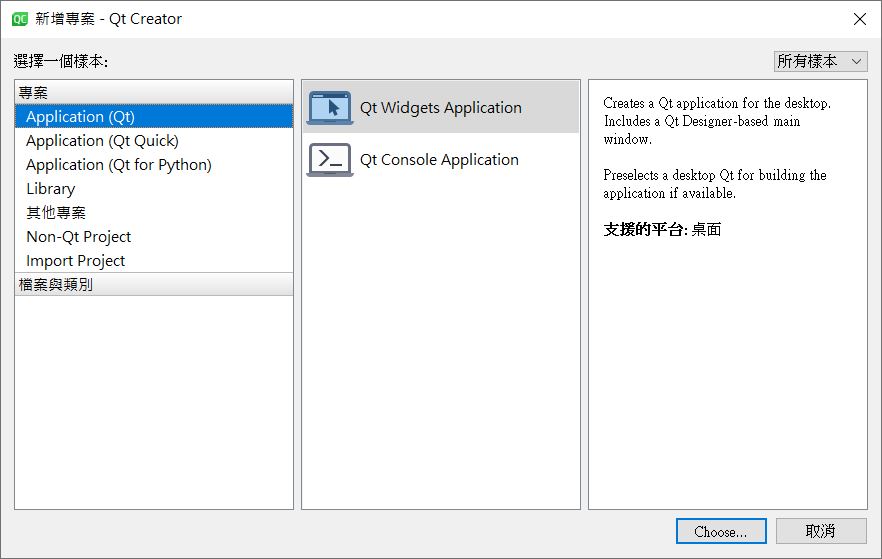The height and width of the screenshot is (559, 882).
Task: Select Application (Qt Quick) category
Action: pyautogui.click(x=154, y=141)
